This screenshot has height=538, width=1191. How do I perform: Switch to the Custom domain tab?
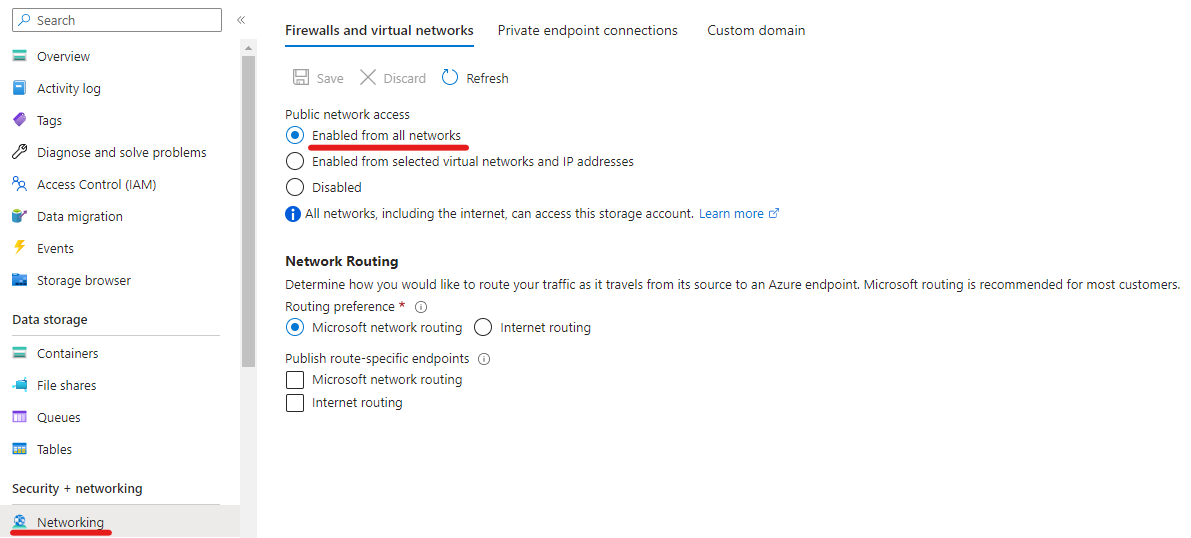point(756,30)
